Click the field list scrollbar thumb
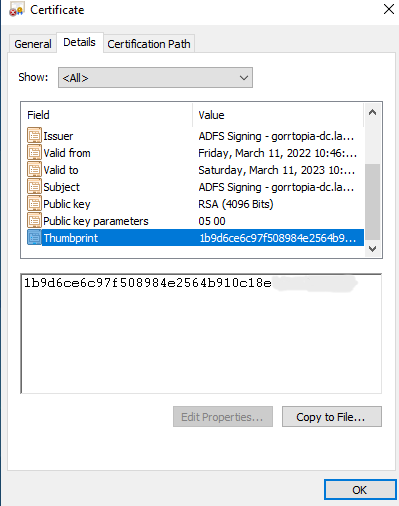Viewport: 399px width, 506px height. (373, 201)
